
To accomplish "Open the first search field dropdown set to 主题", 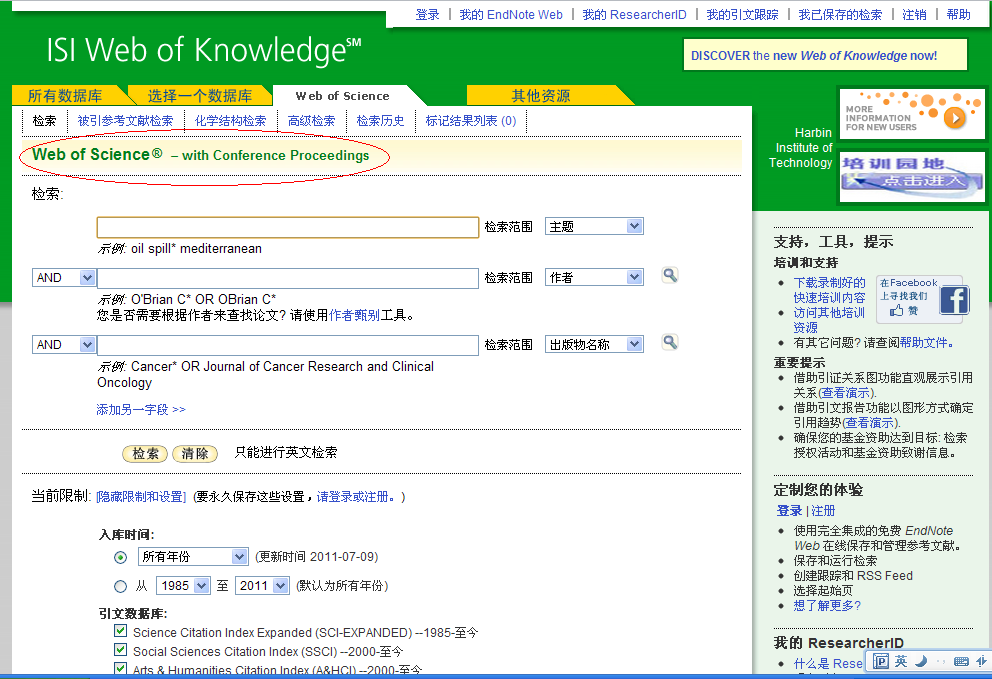I will 594,227.
